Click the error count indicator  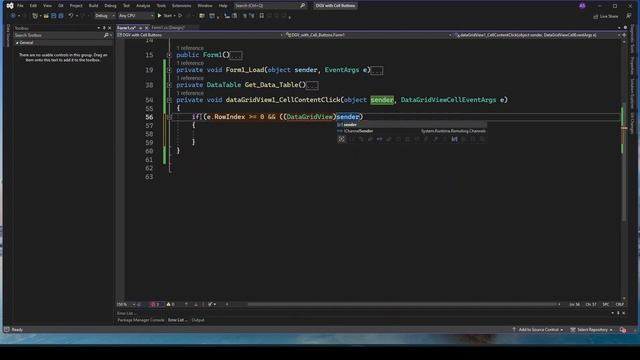pyautogui.click(x=156, y=304)
